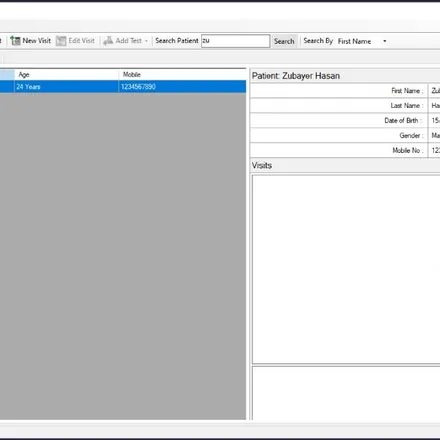Click the Date of Birth field label
The width and height of the screenshot is (440, 440).
403,120
